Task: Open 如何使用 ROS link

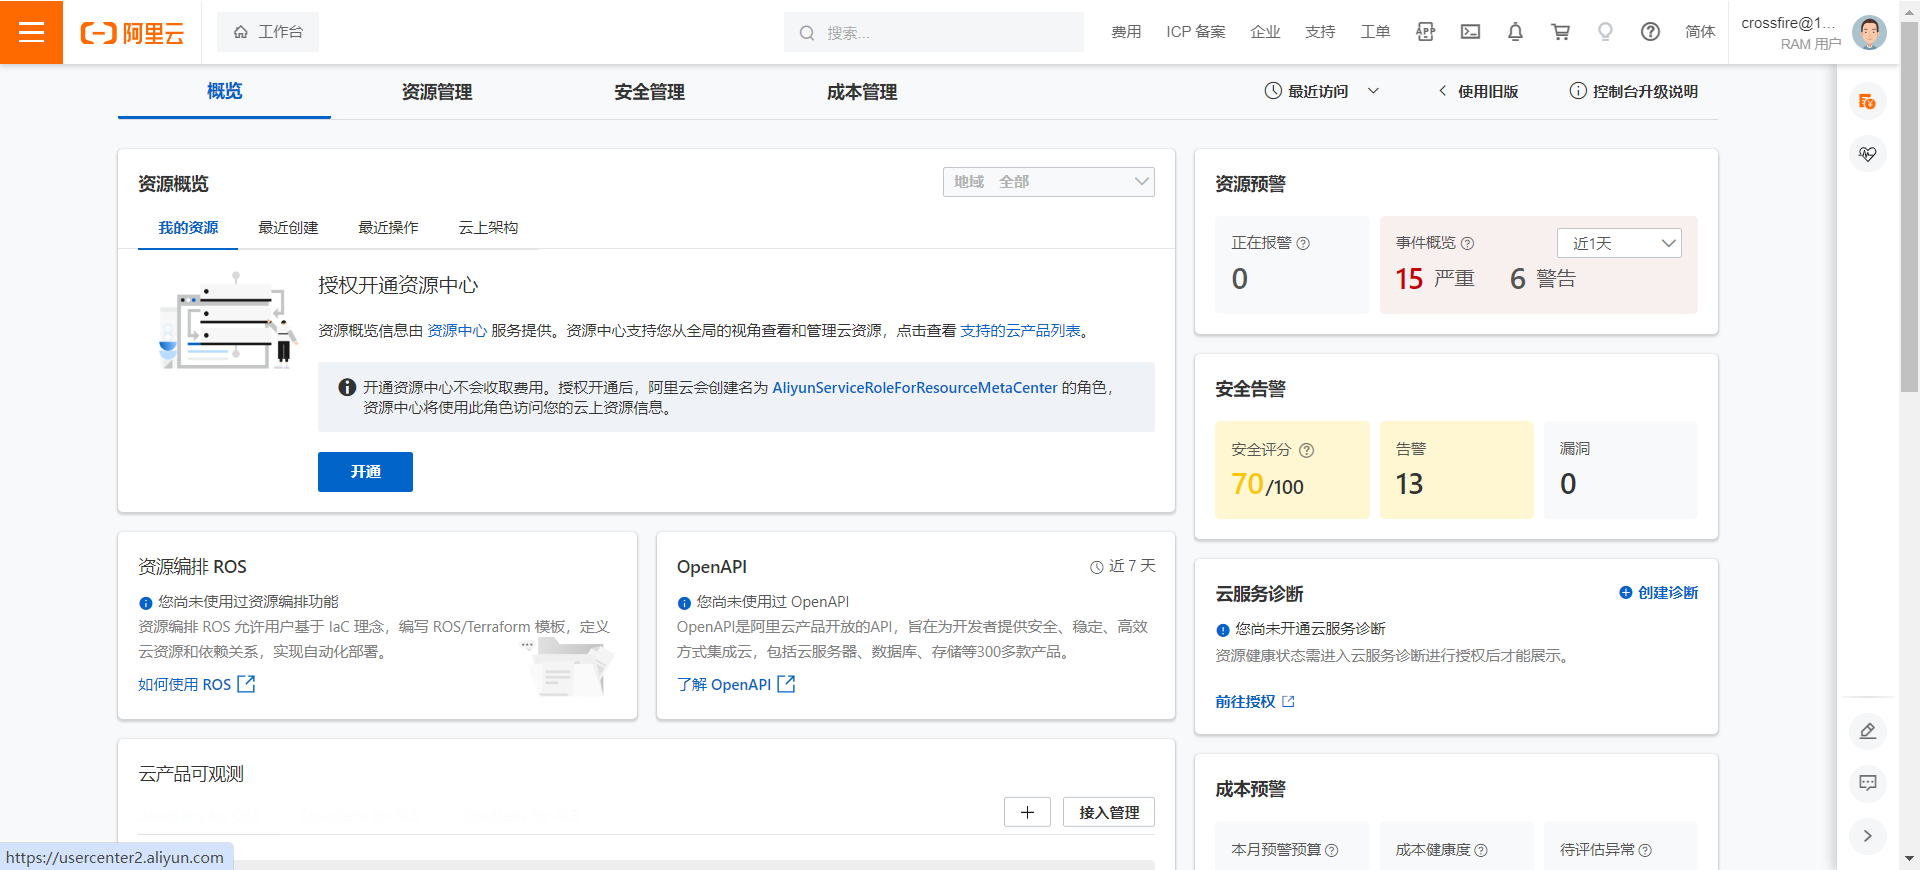Action: pos(196,684)
